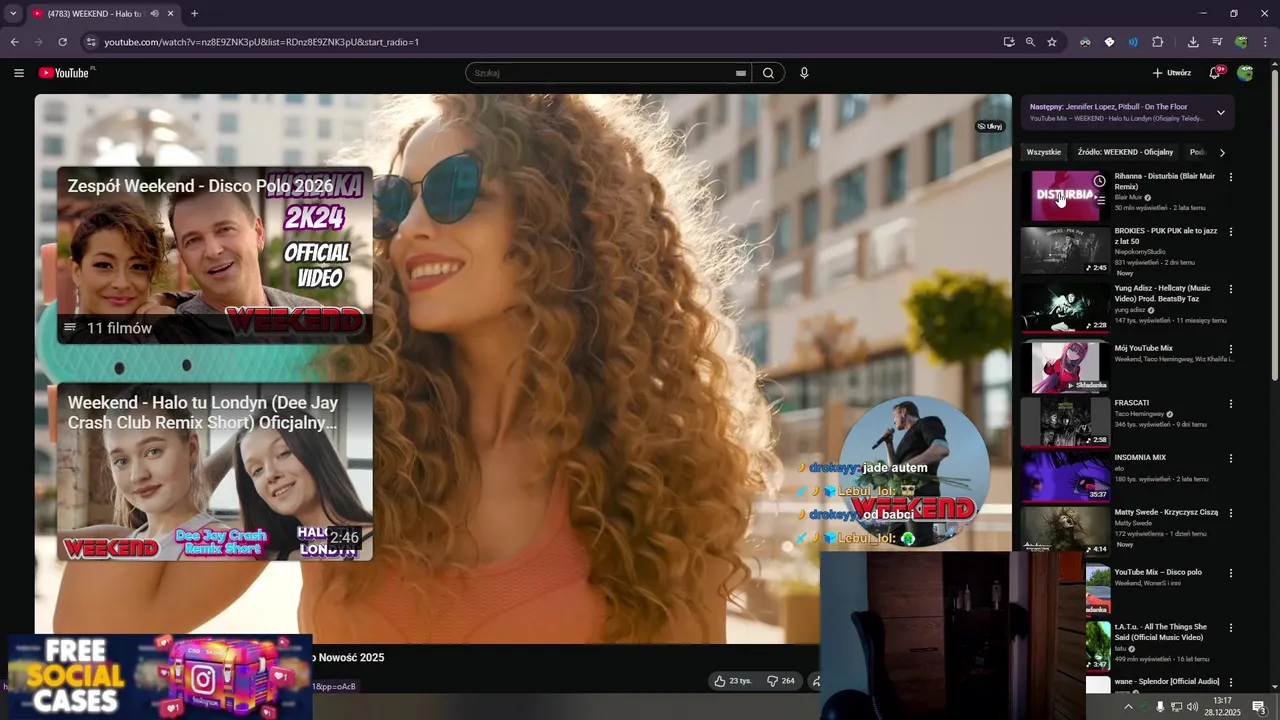Open t.A.T.u. - All The Things She Said title
Image resolution: width=1280 pixels, height=720 pixels.
(1160, 632)
